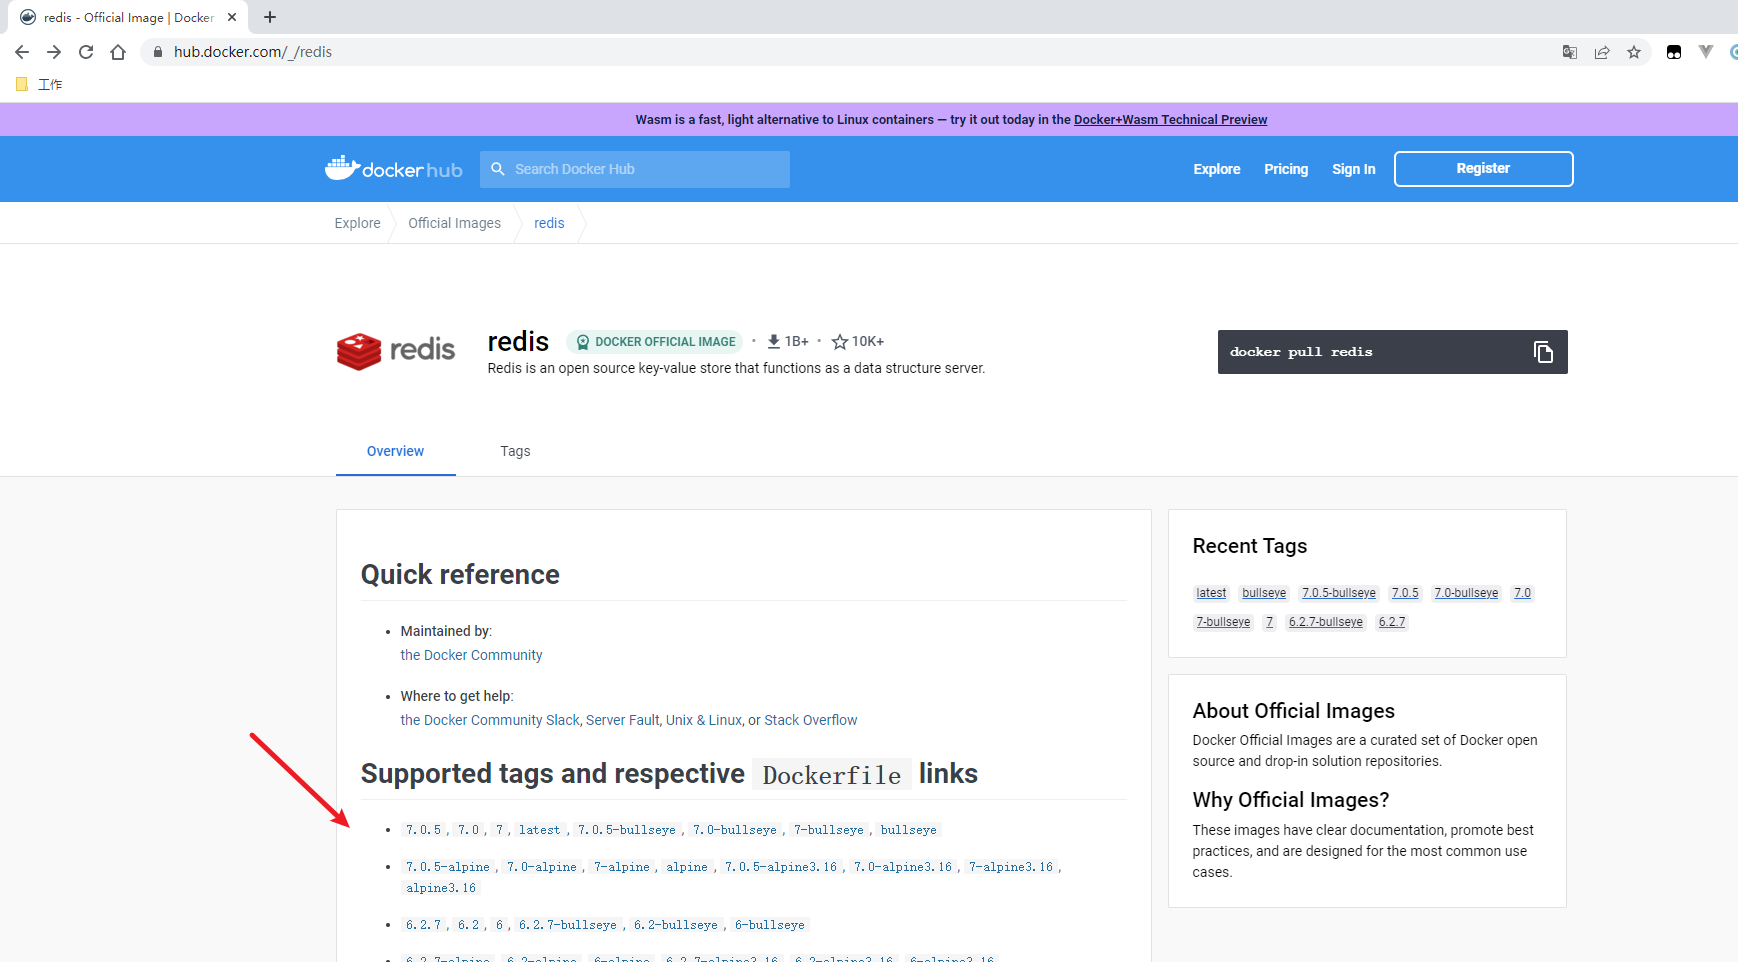Open the Docker+Wasm Technical Preview link

(x=1170, y=119)
